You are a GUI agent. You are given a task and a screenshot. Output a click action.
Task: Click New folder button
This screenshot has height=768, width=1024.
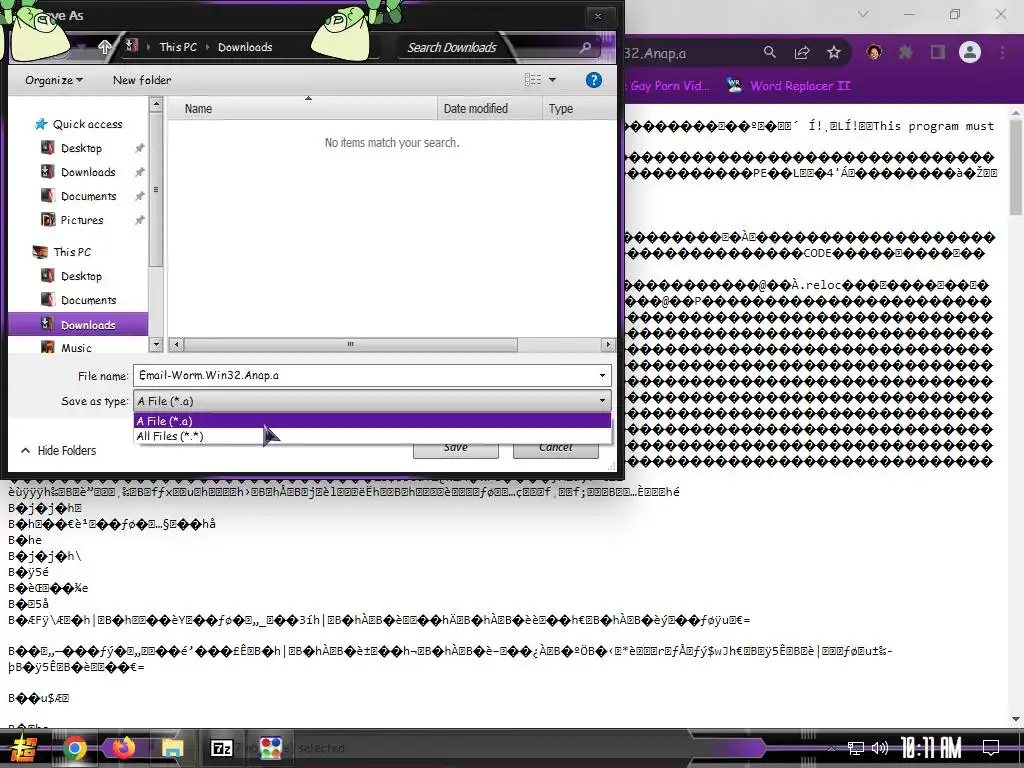(142, 80)
